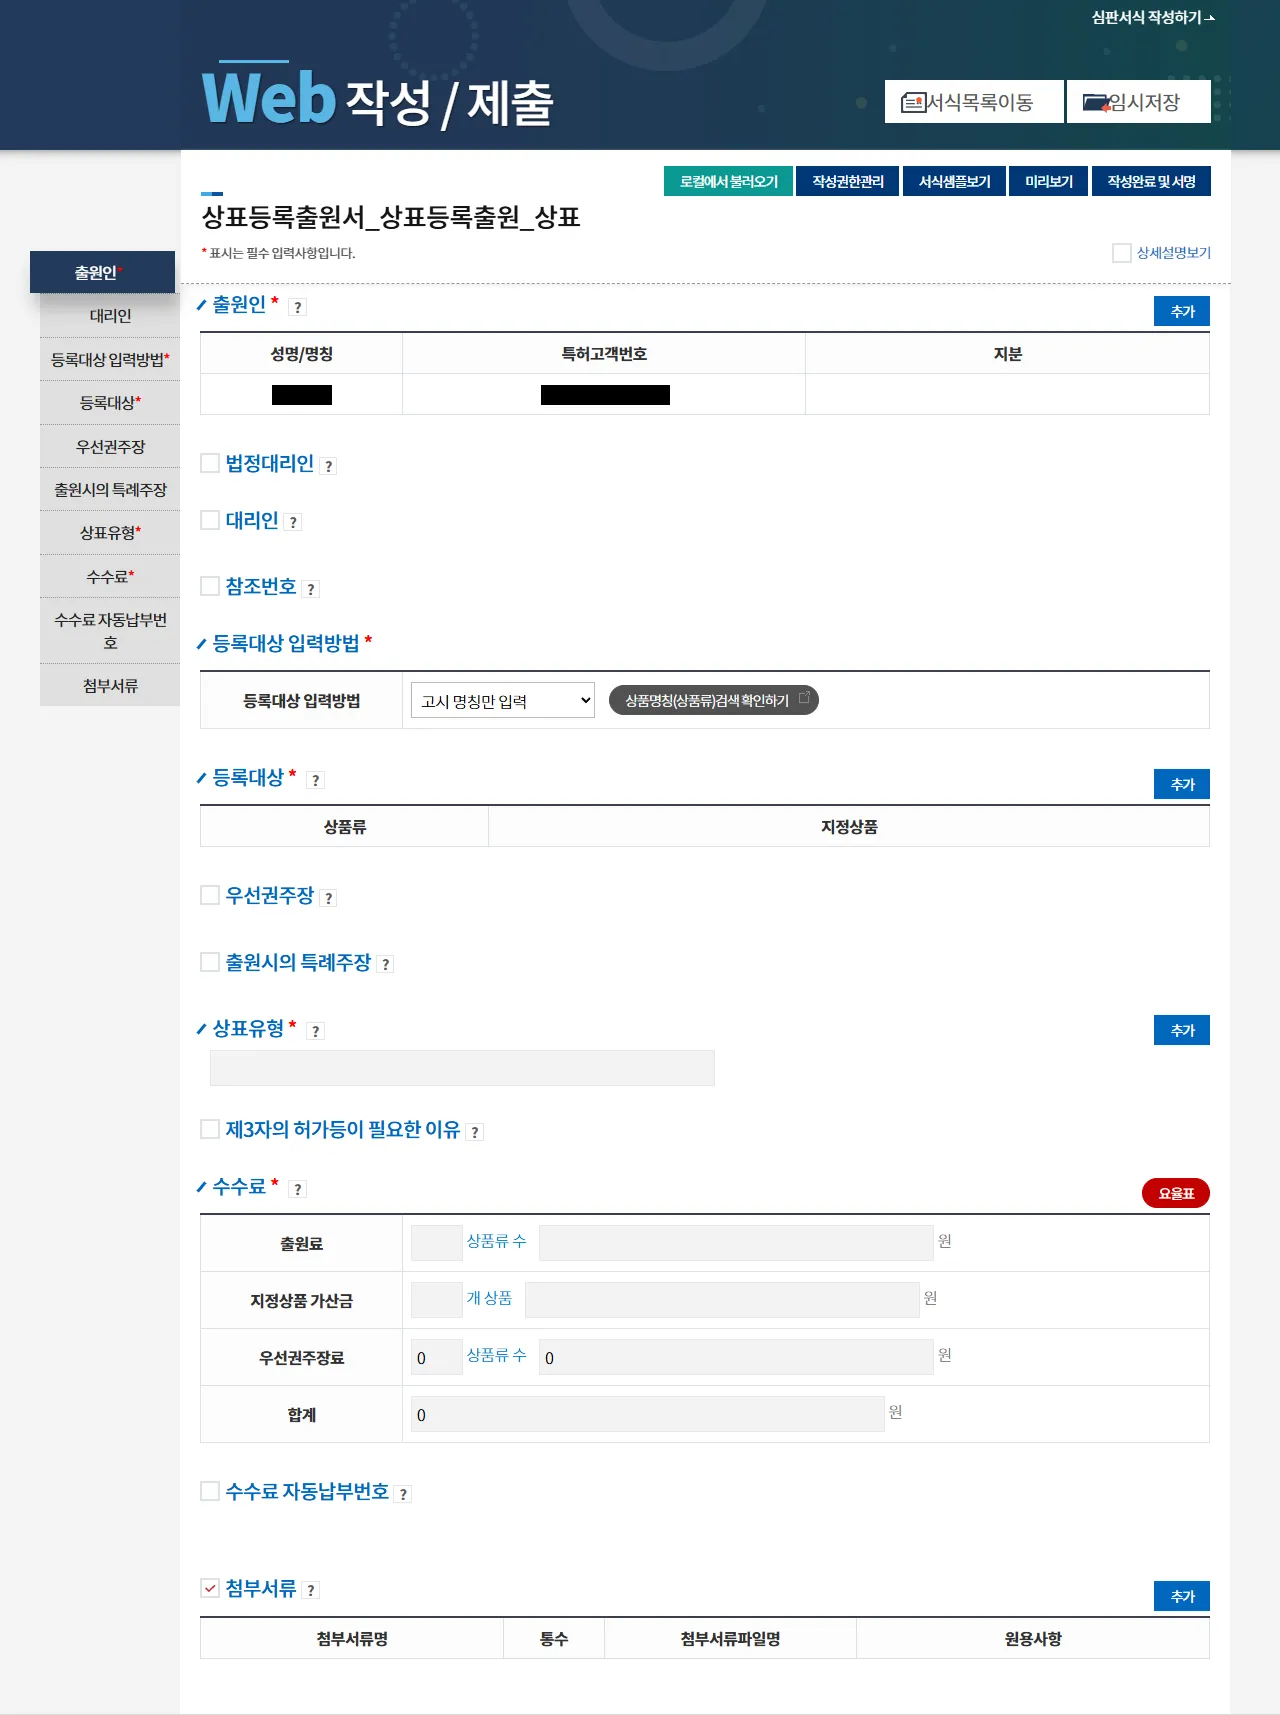Click 상품명칭(상품류)검색 확인하기 button
1280x1715 pixels.
click(713, 701)
